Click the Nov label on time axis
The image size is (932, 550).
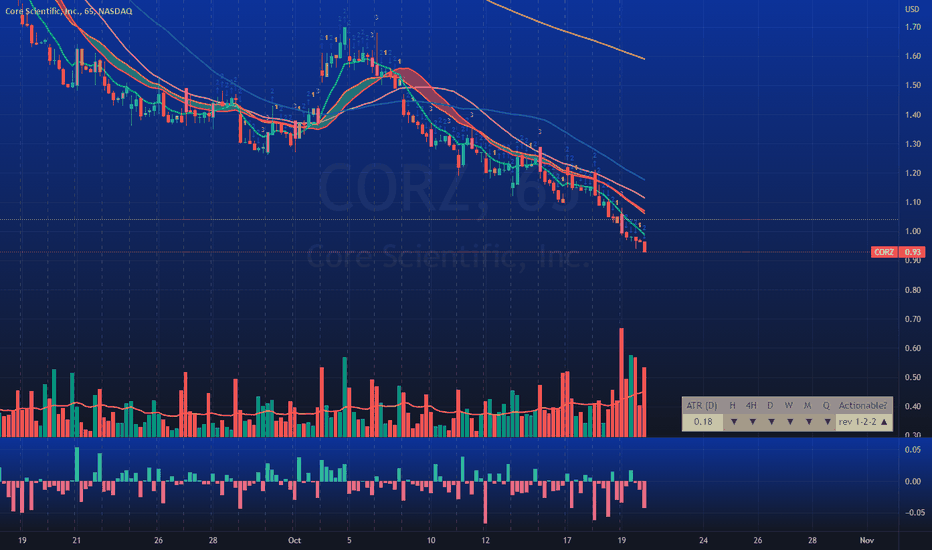[x=867, y=540]
